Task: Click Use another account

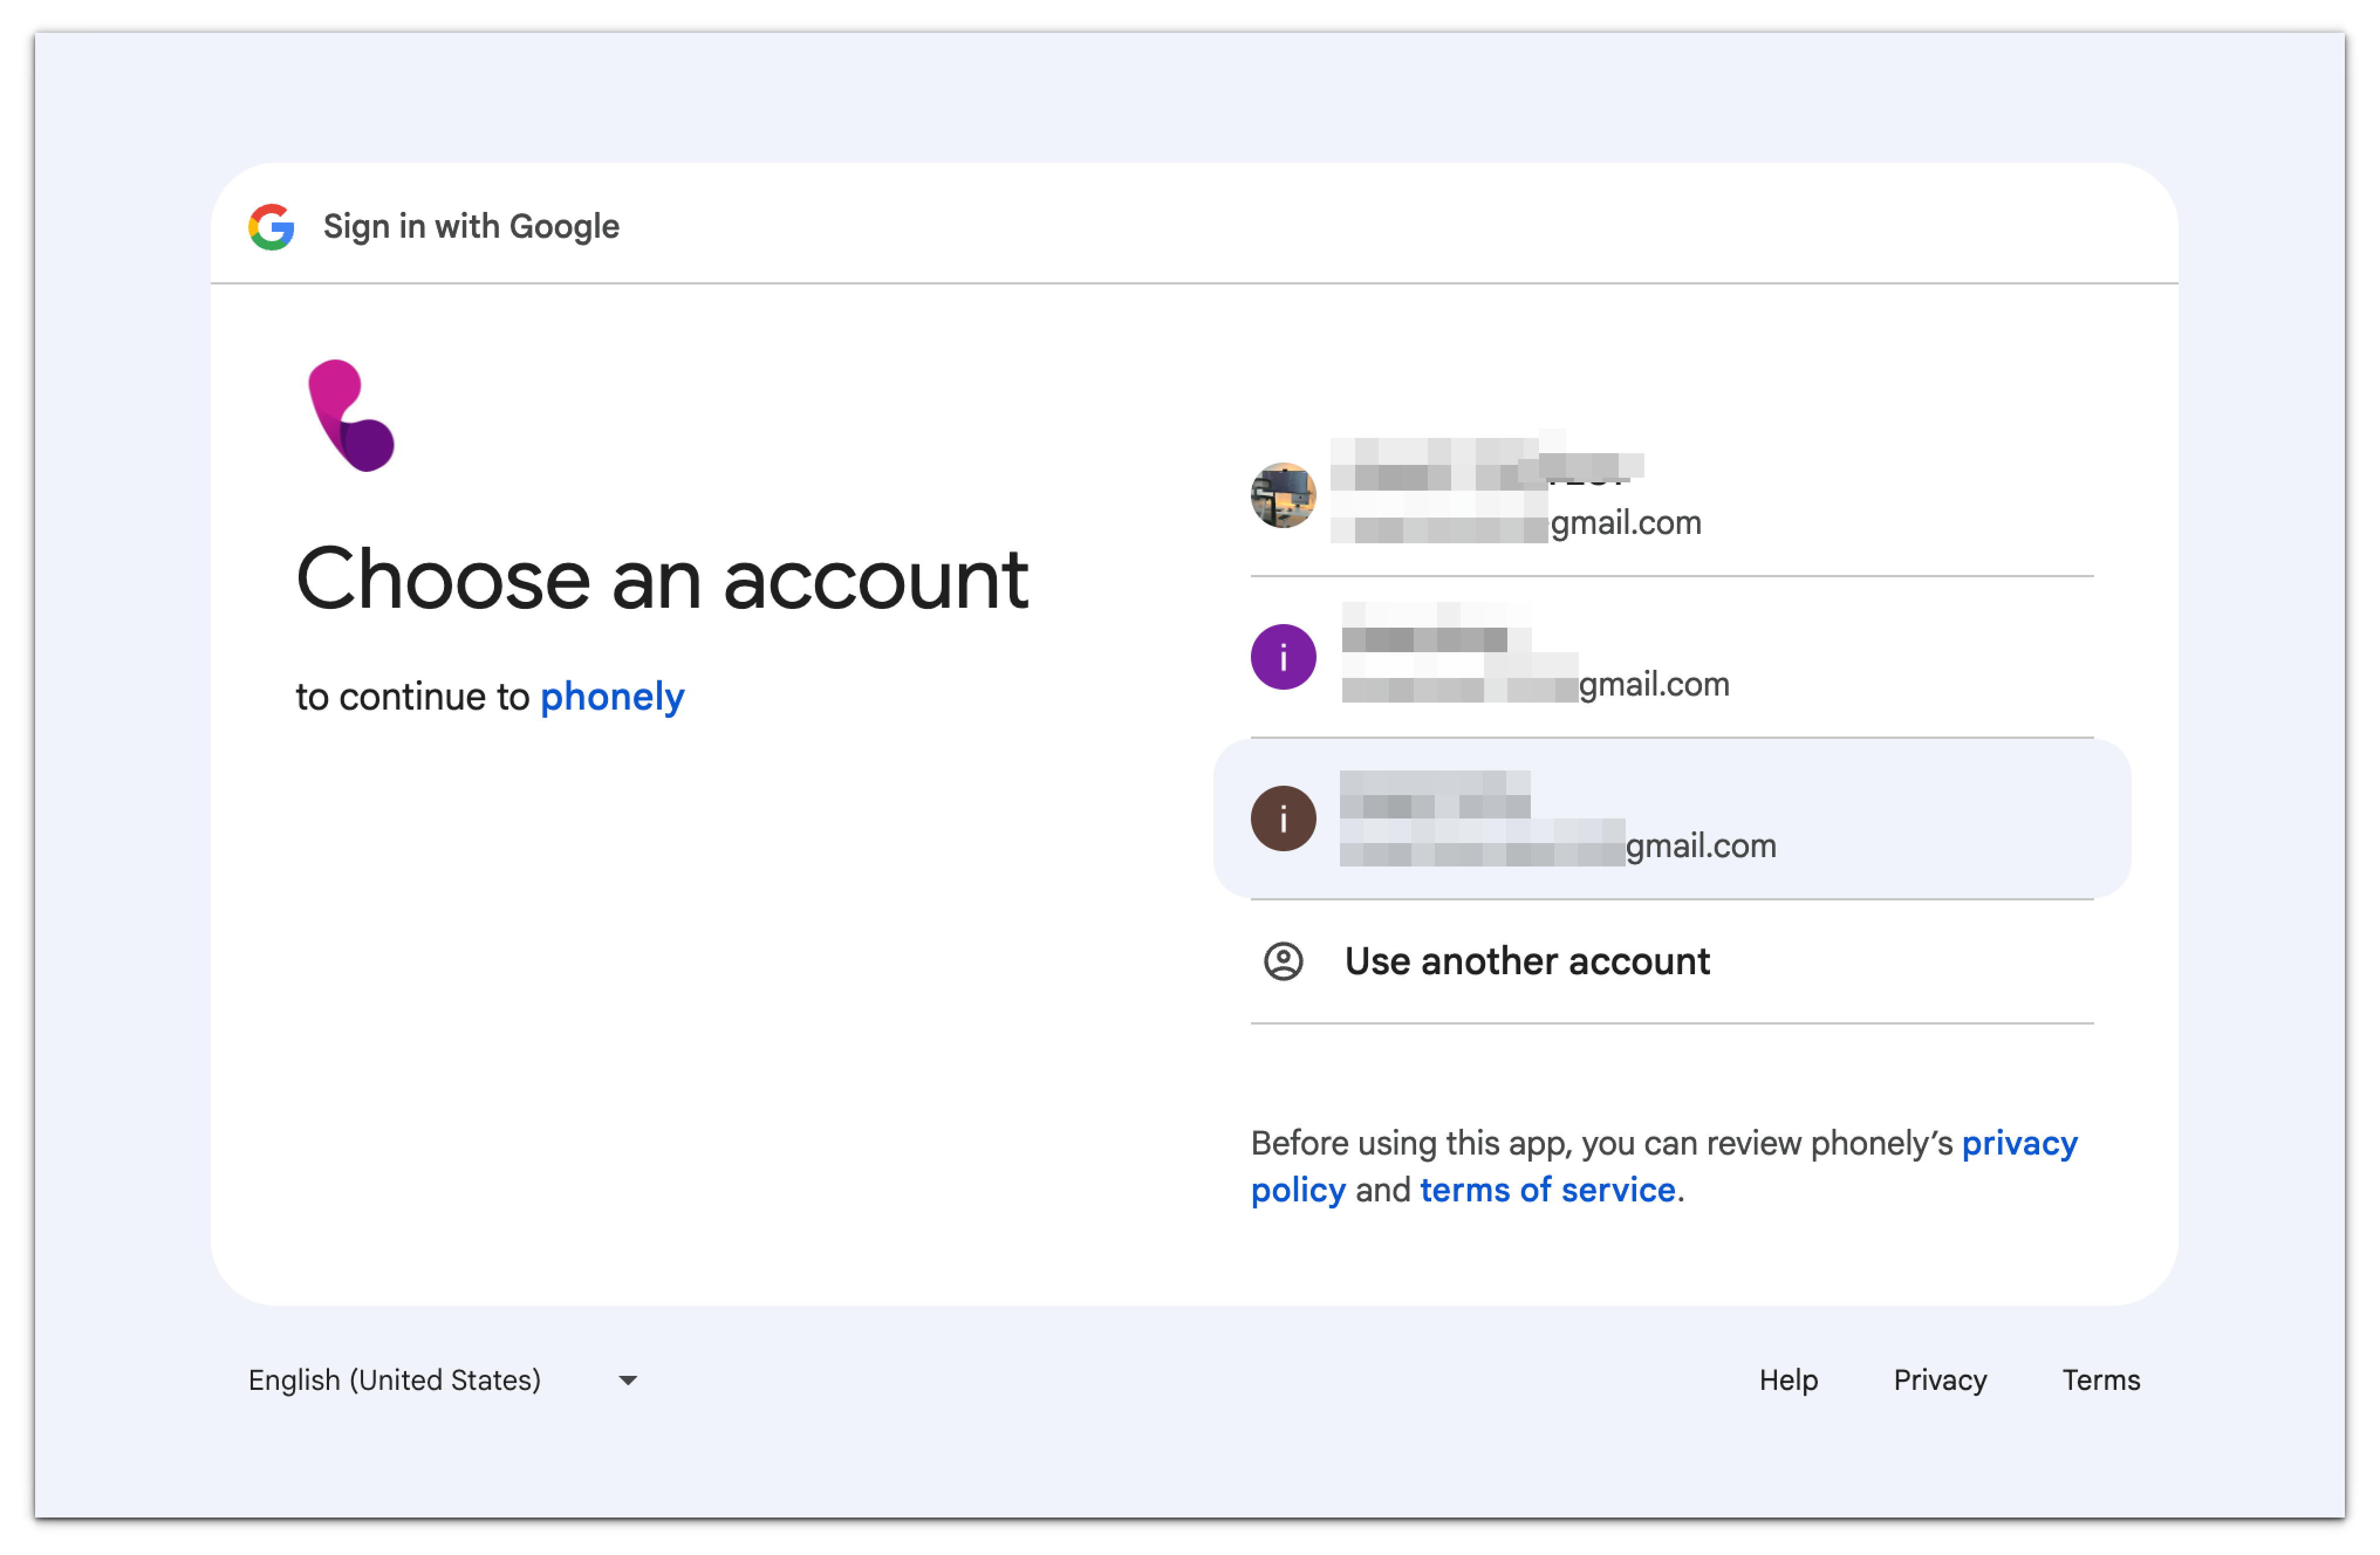Action: coord(1527,961)
